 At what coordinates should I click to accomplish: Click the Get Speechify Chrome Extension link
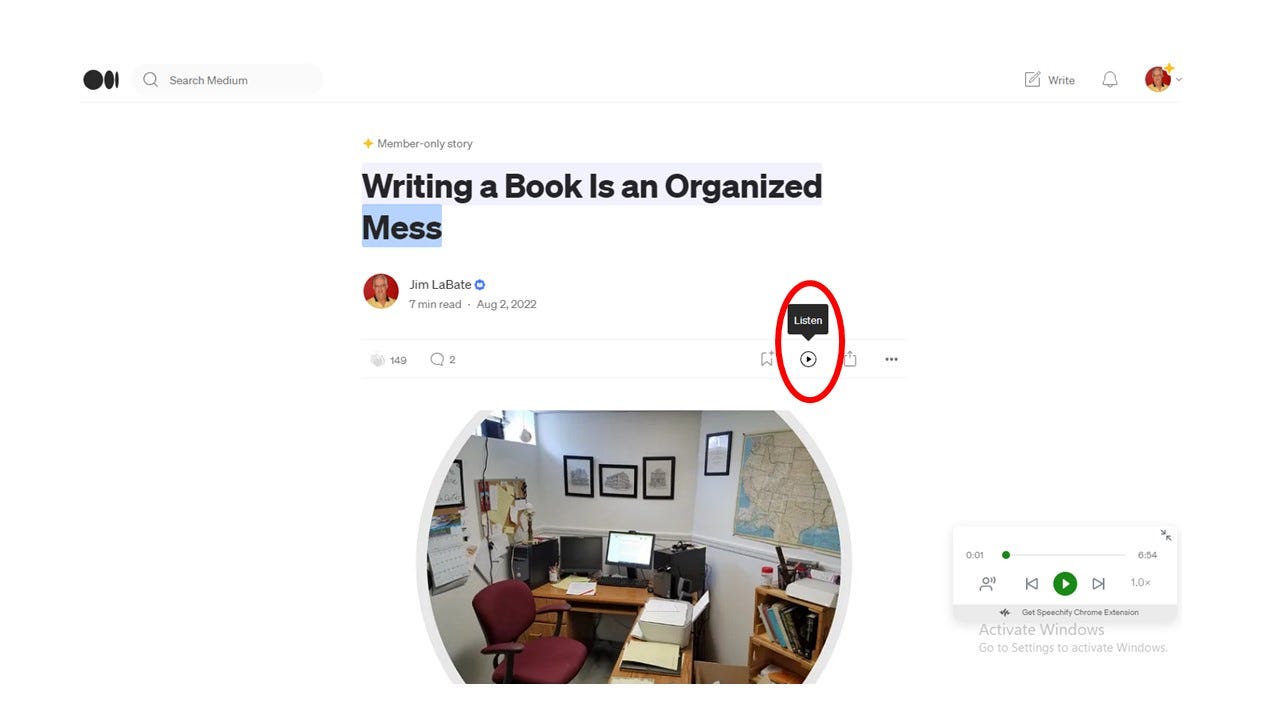click(1080, 612)
